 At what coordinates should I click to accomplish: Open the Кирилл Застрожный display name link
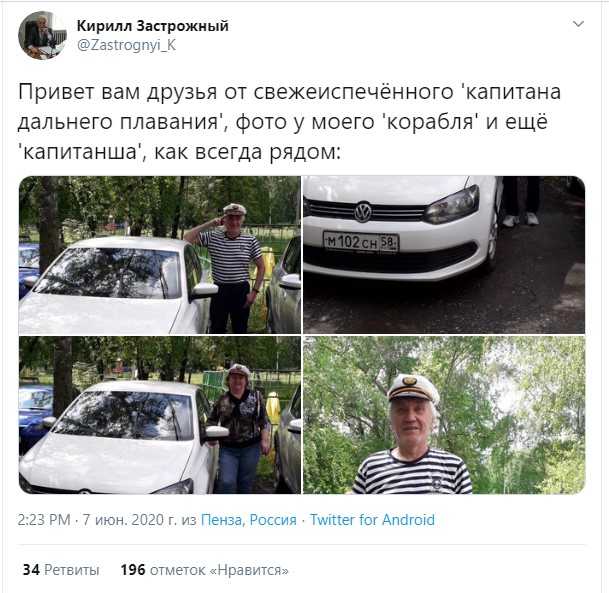[x=153, y=26]
